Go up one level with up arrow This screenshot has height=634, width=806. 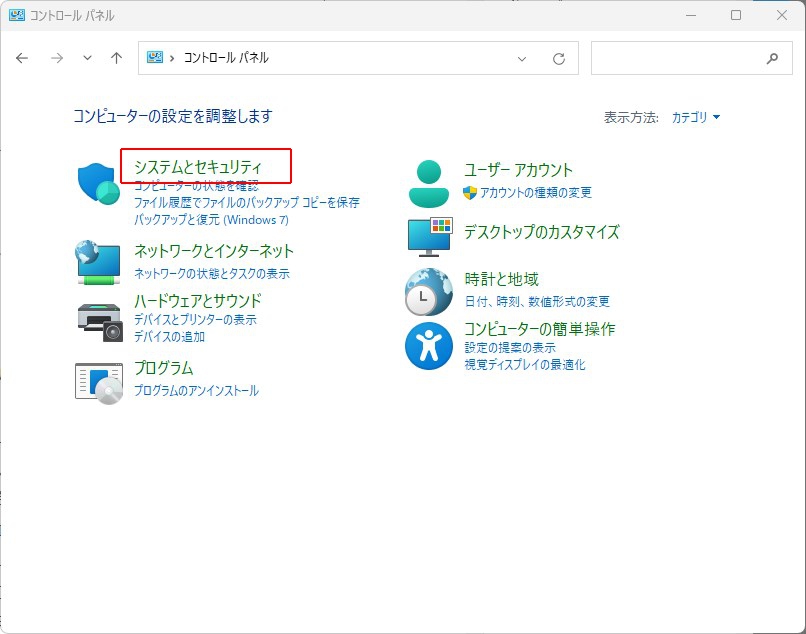pyautogui.click(x=116, y=58)
